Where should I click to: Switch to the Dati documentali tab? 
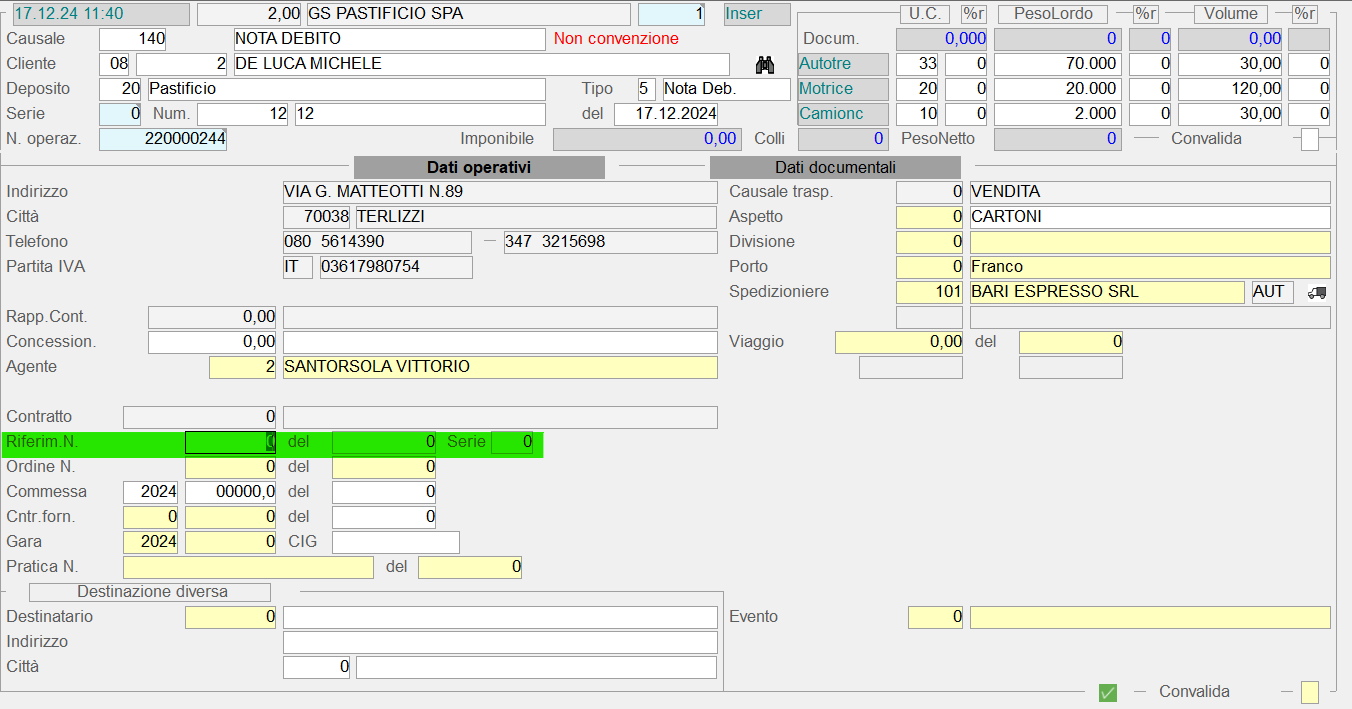(x=835, y=167)
